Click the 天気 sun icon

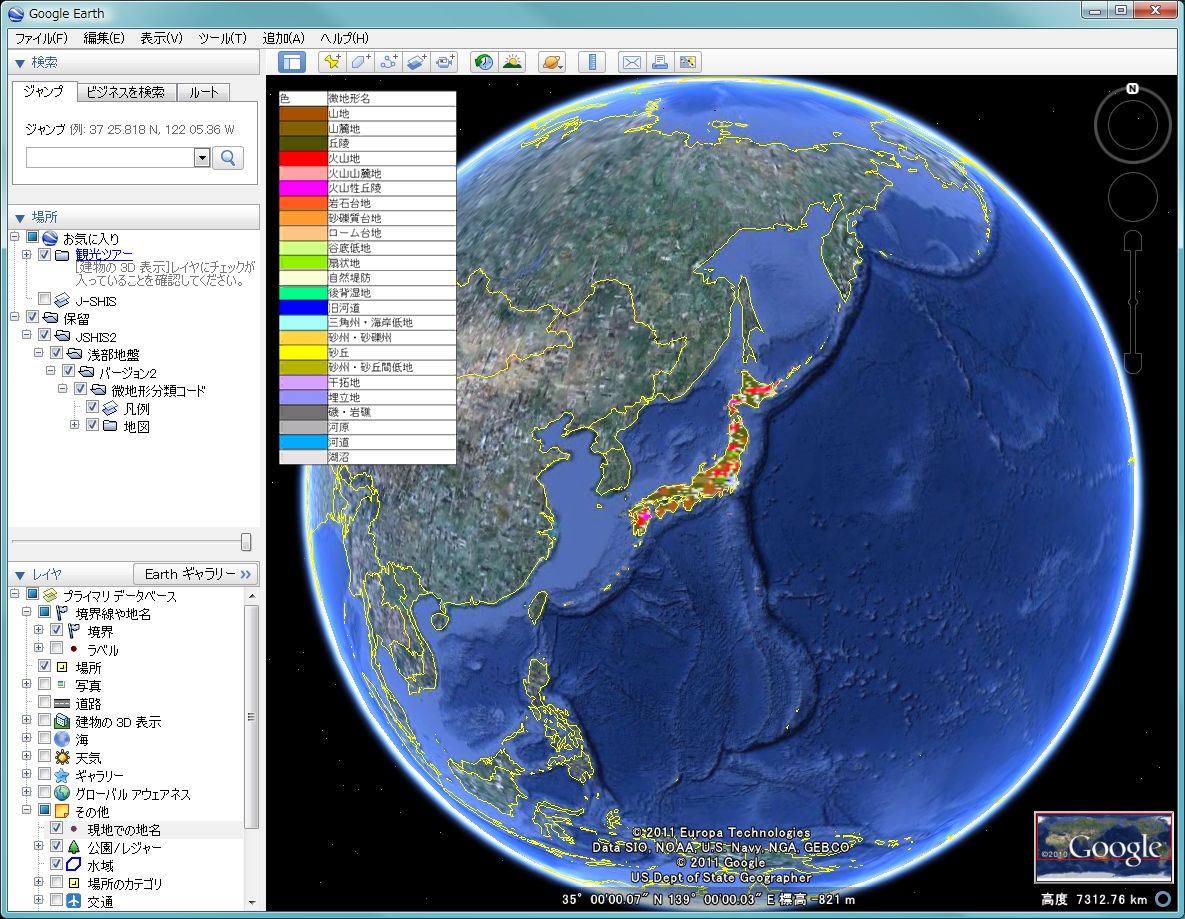[63, 757]
